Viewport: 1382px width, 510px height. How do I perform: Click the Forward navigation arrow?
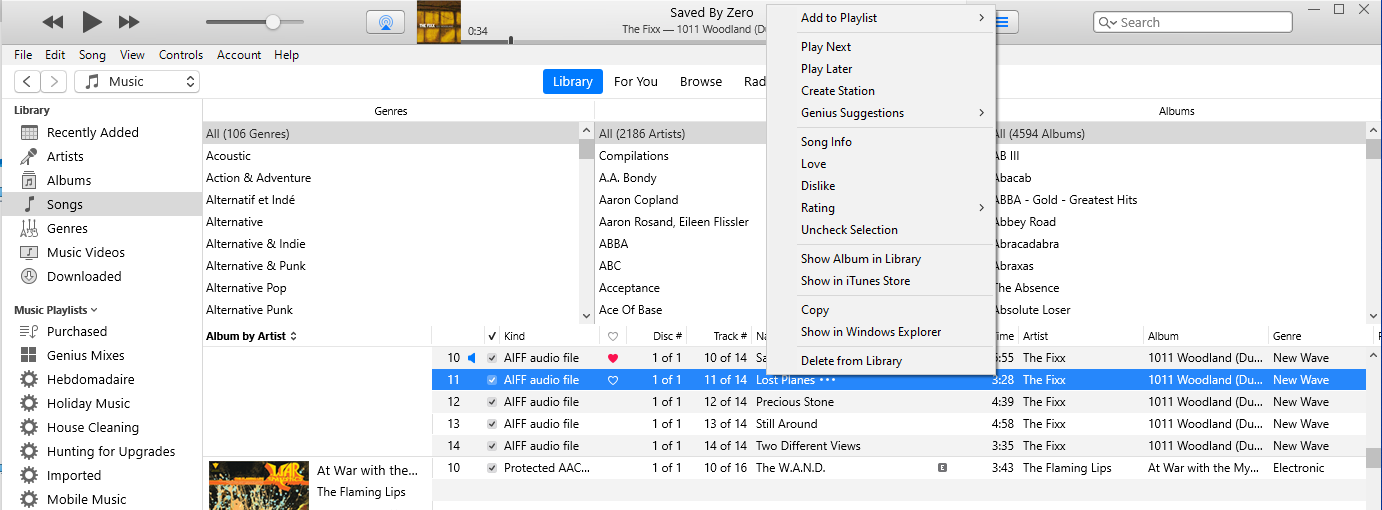(x=54, y=82)
